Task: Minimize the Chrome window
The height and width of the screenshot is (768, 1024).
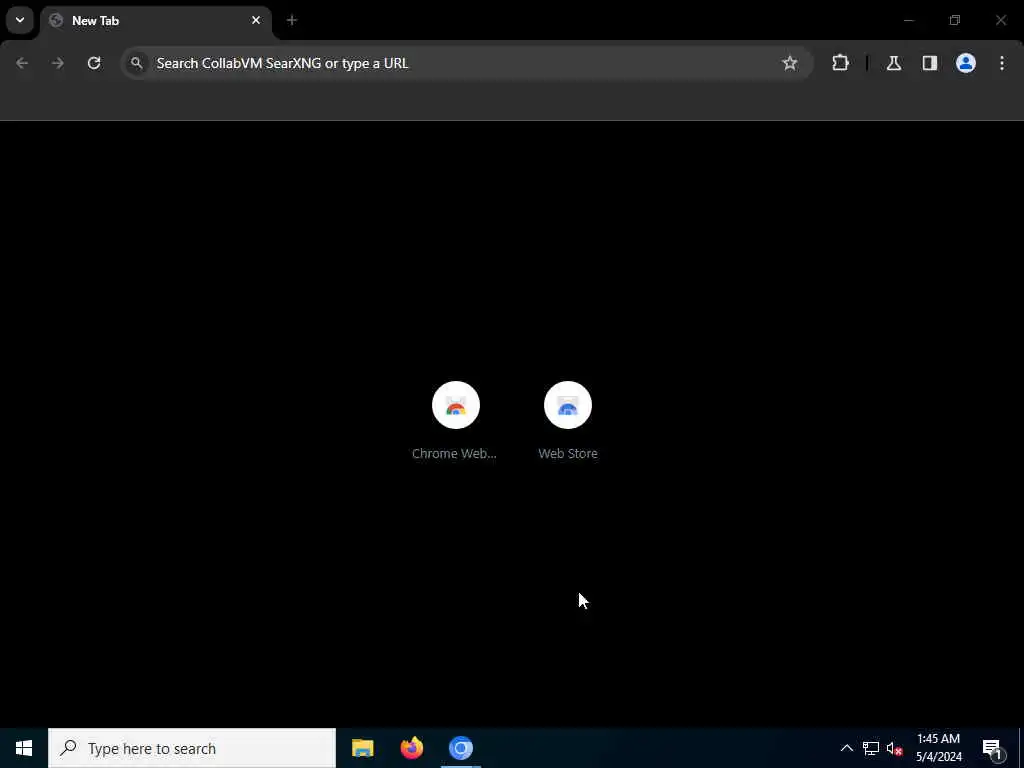Action: point(908,20)
